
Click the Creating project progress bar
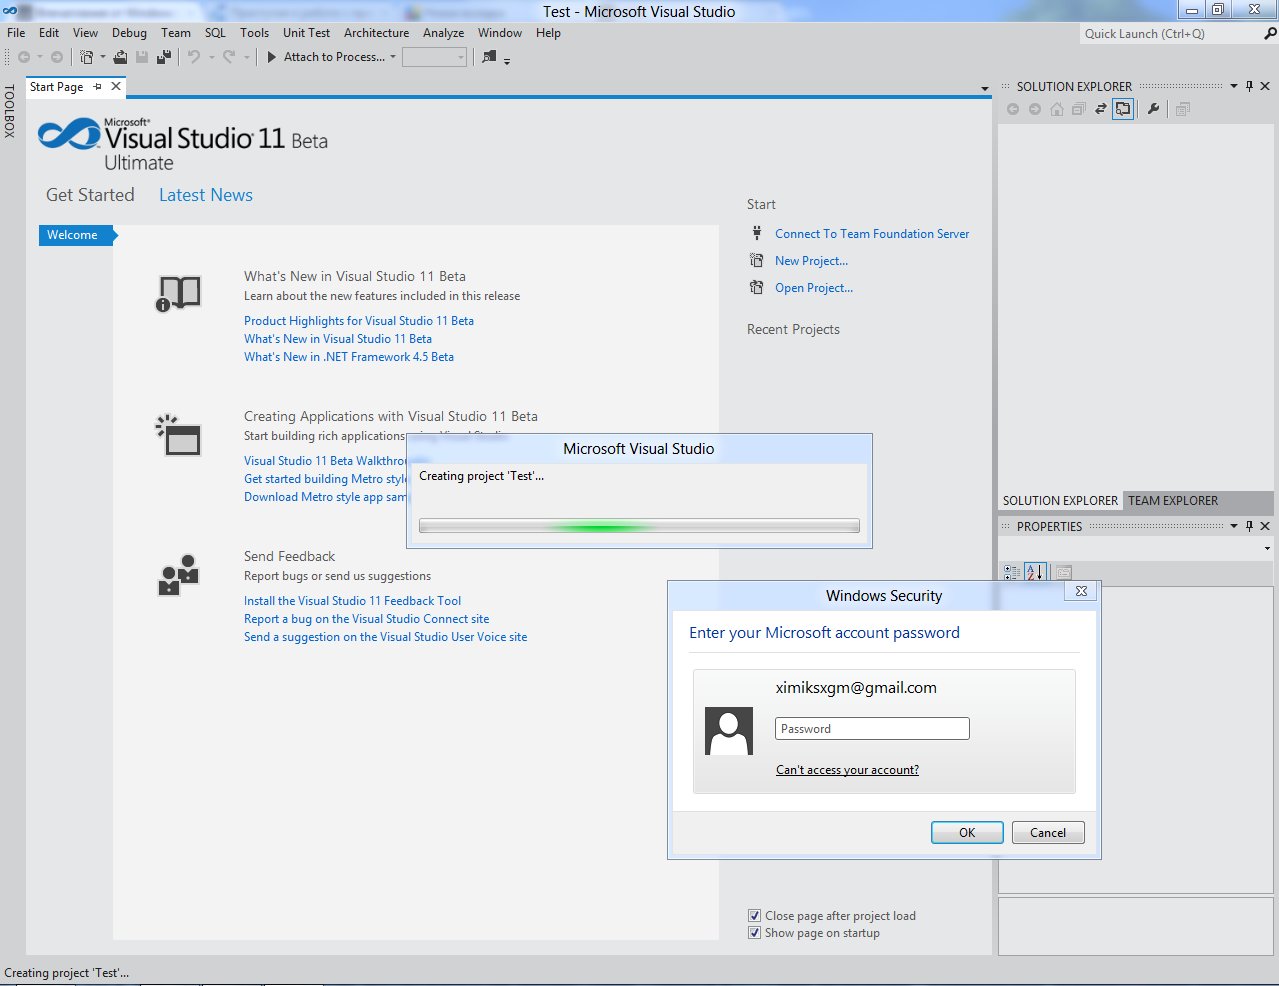tap(639, 526)
